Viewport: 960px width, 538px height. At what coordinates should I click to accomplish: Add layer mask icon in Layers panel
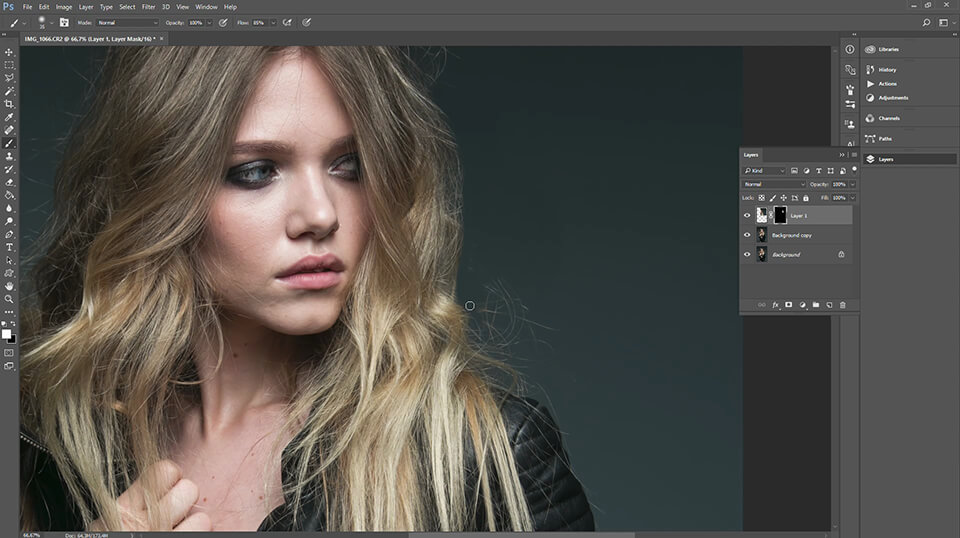(789, 305)
